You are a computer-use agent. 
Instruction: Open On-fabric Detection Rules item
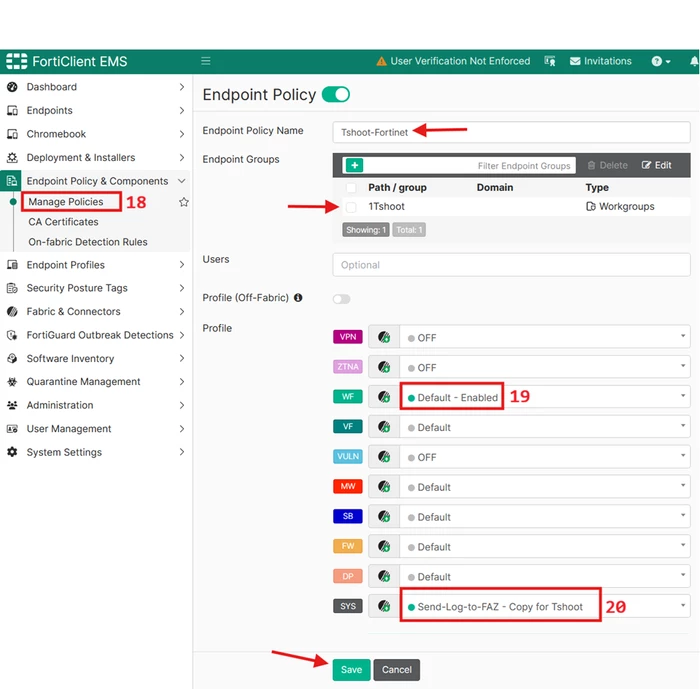click(88, 242)
